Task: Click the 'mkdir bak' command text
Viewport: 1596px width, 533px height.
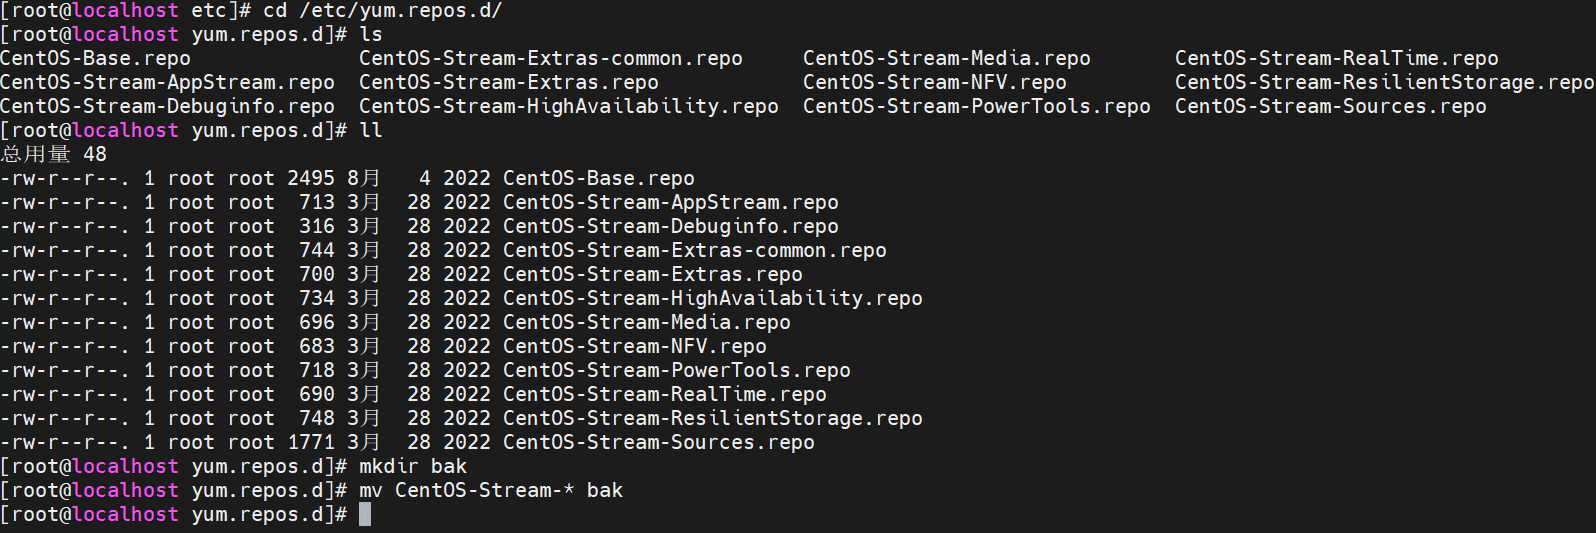Action: [413, 466]
